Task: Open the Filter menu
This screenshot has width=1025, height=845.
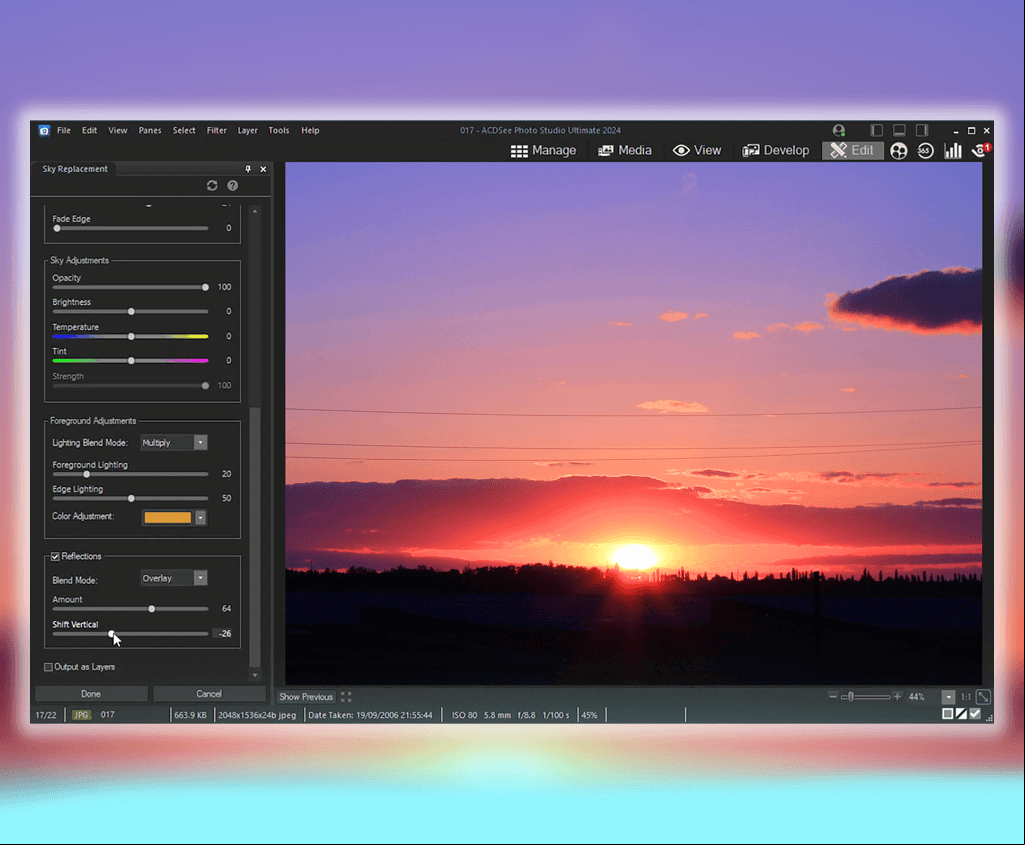Action: click(216, 130)
